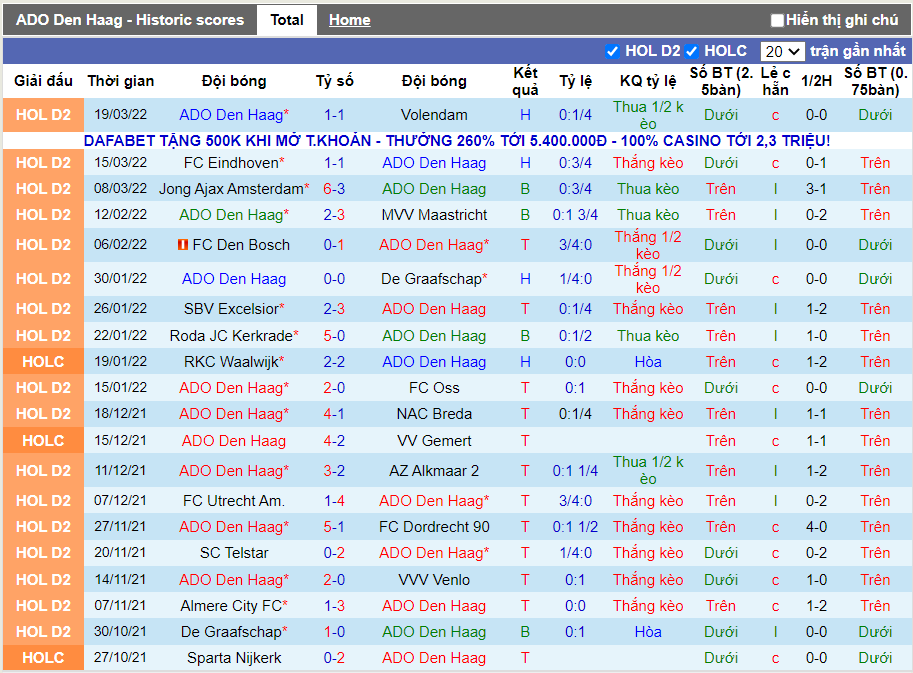Click date 08/03/22 in the table
This screenshot has width=913, height=673.
[x=121, y=189]
